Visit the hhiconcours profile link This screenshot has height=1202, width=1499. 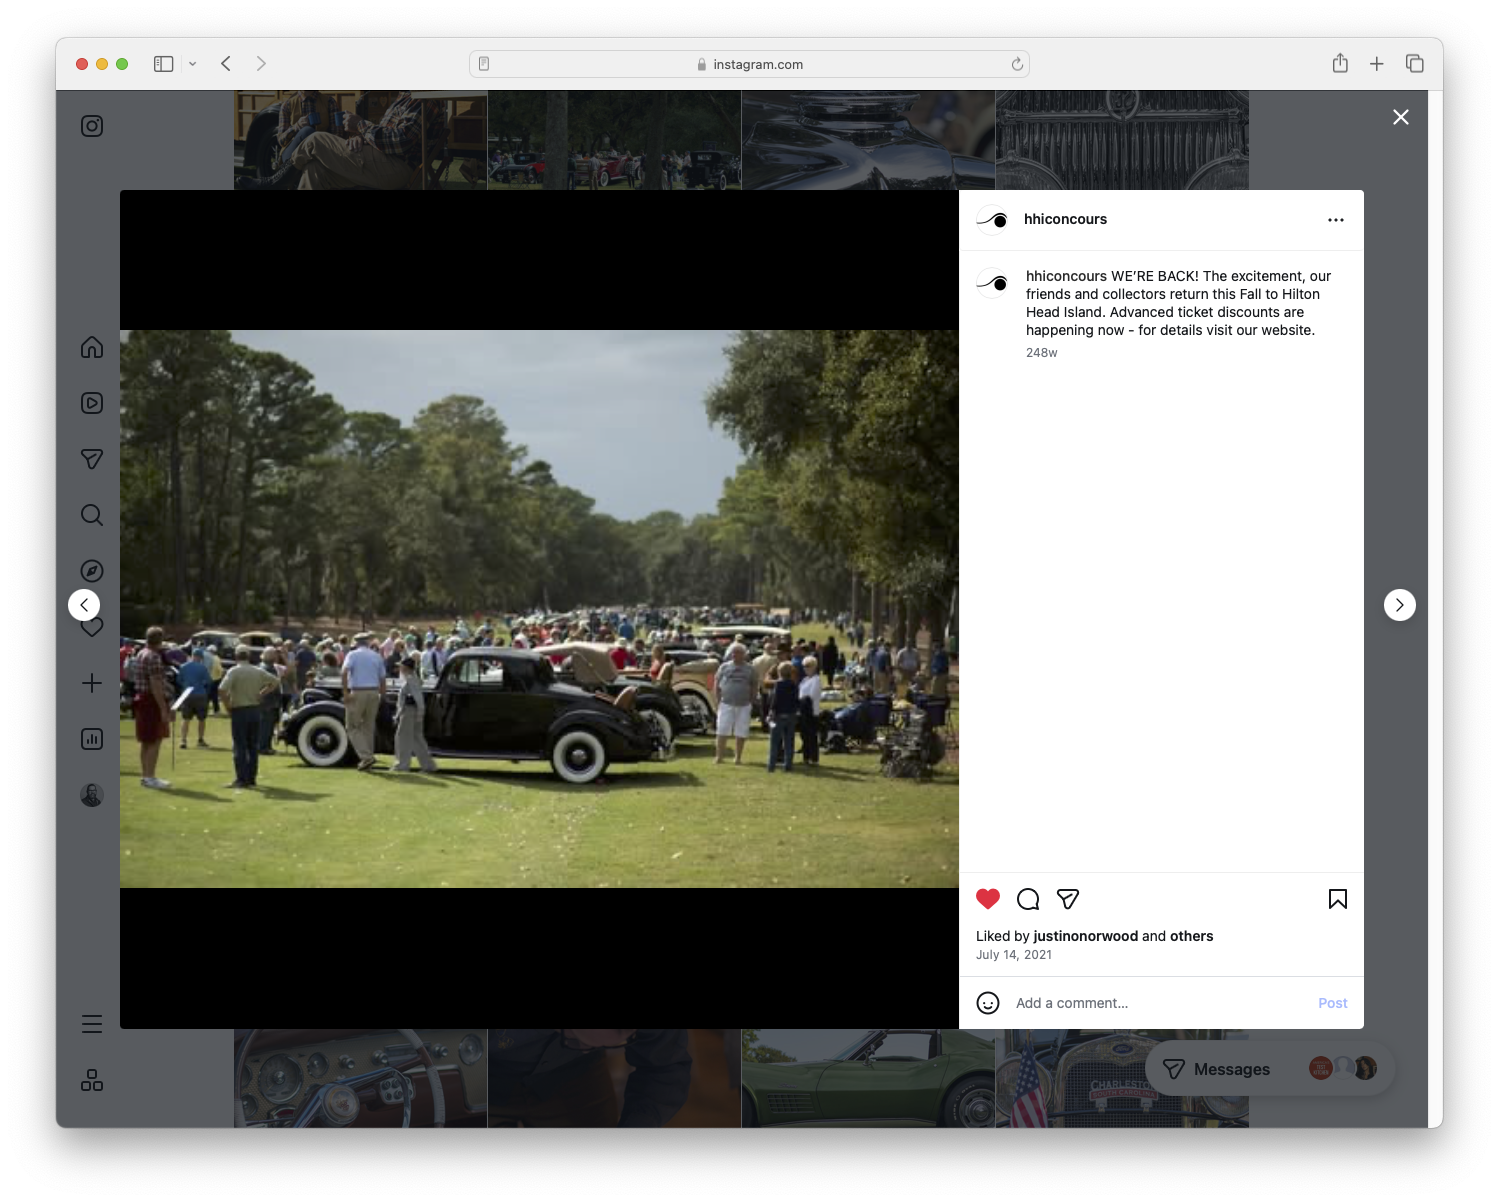[x=1066, y=219]
